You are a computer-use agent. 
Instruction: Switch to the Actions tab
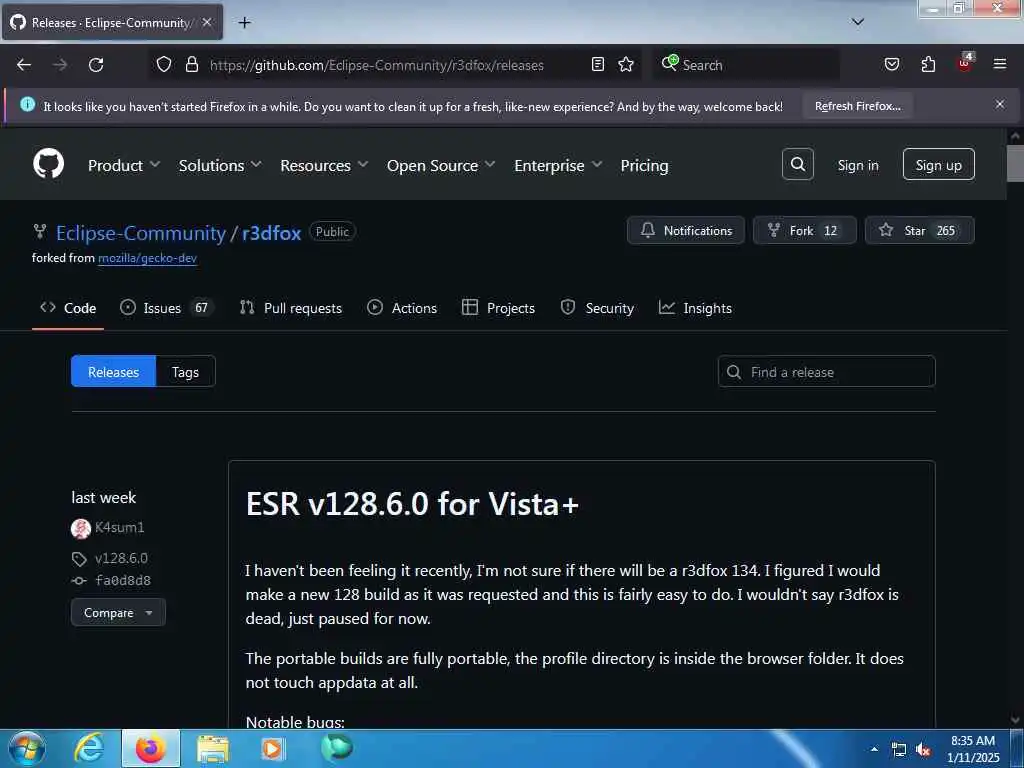(402, 308)
